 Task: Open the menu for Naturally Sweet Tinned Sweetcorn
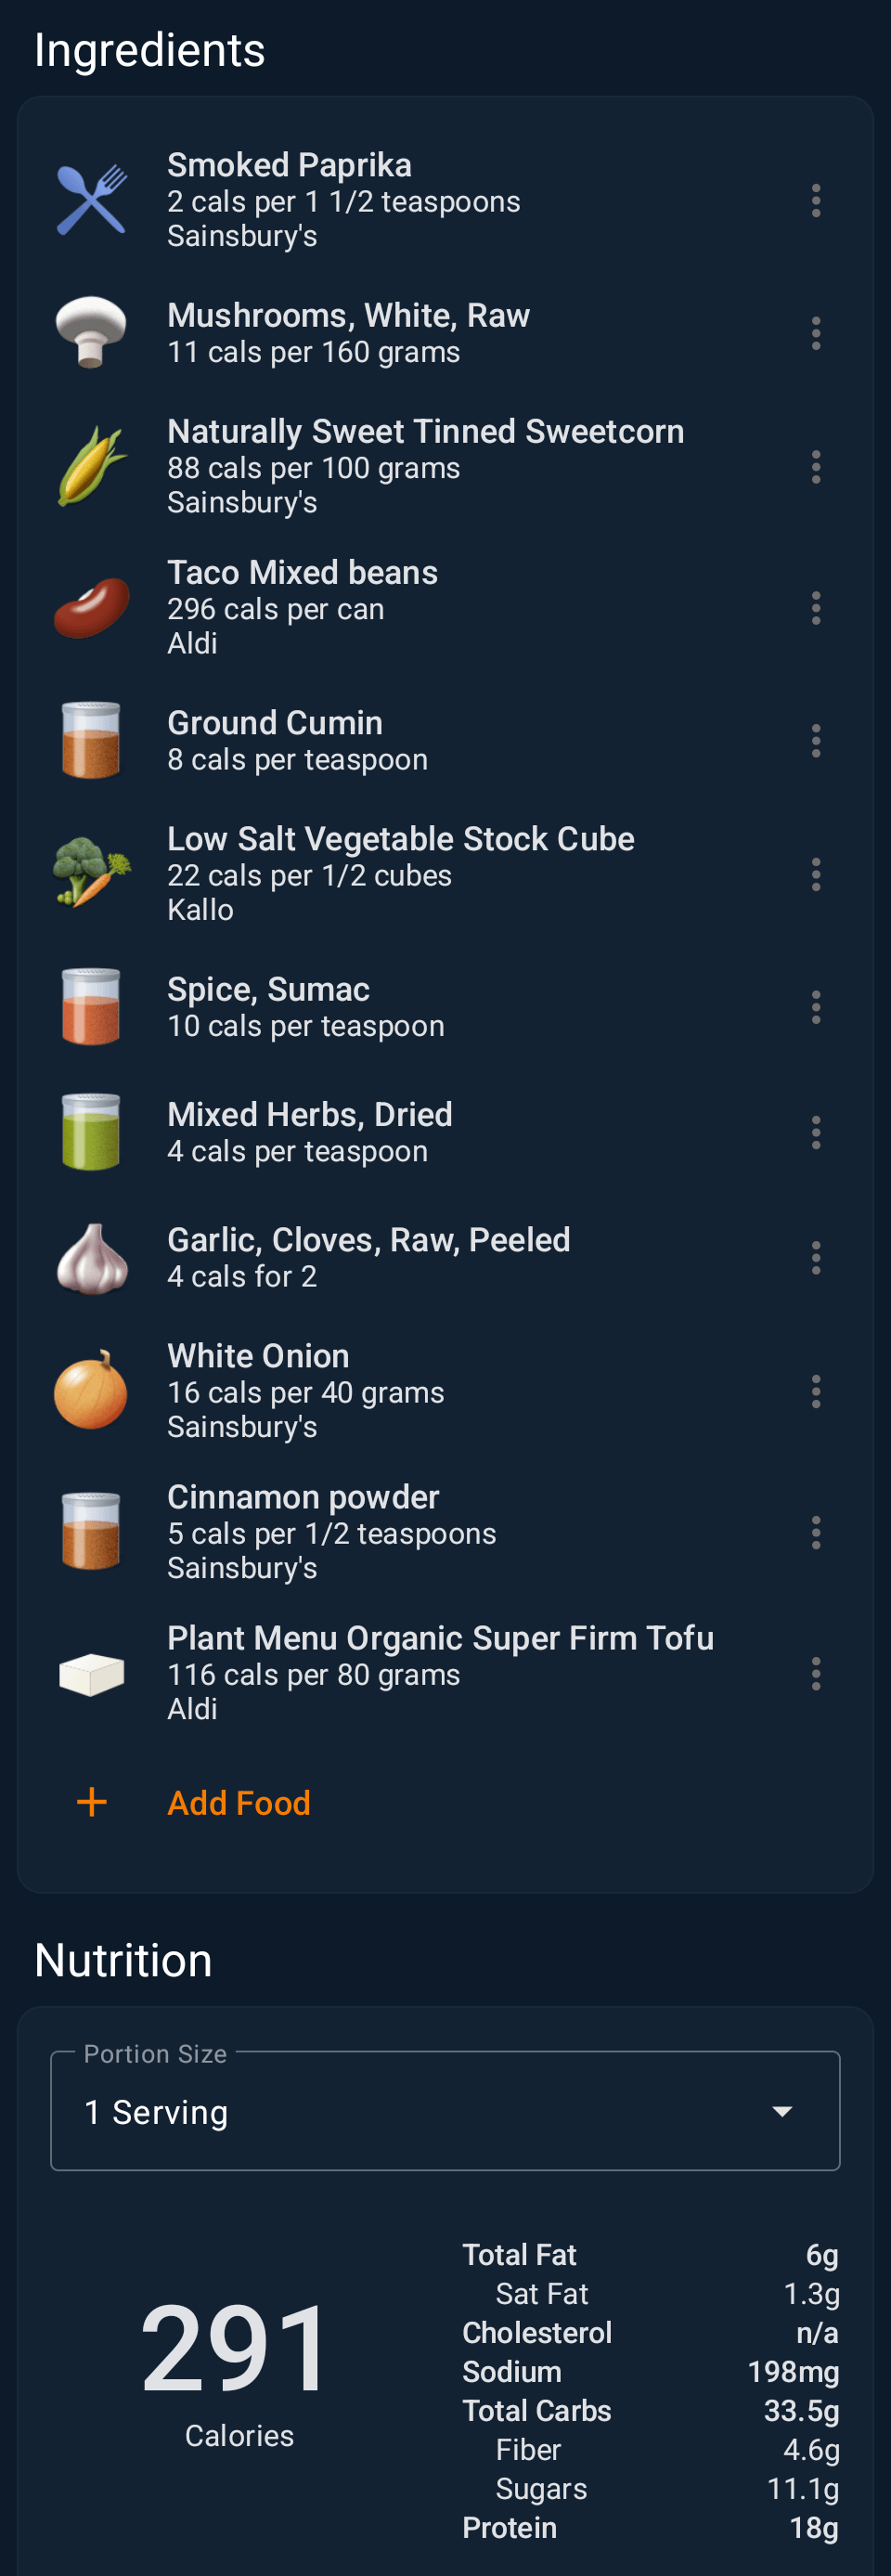pos(816,467)
